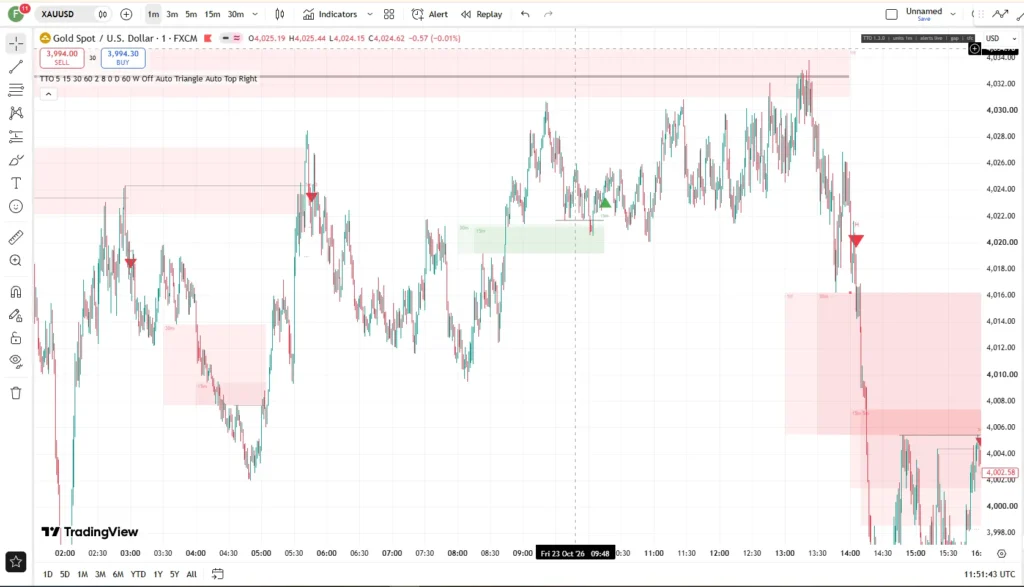The width and height of the screenshot is (1024, 587).
Task: Toggle hide all drawings eye icon
Action: click(x=16, y=361)
